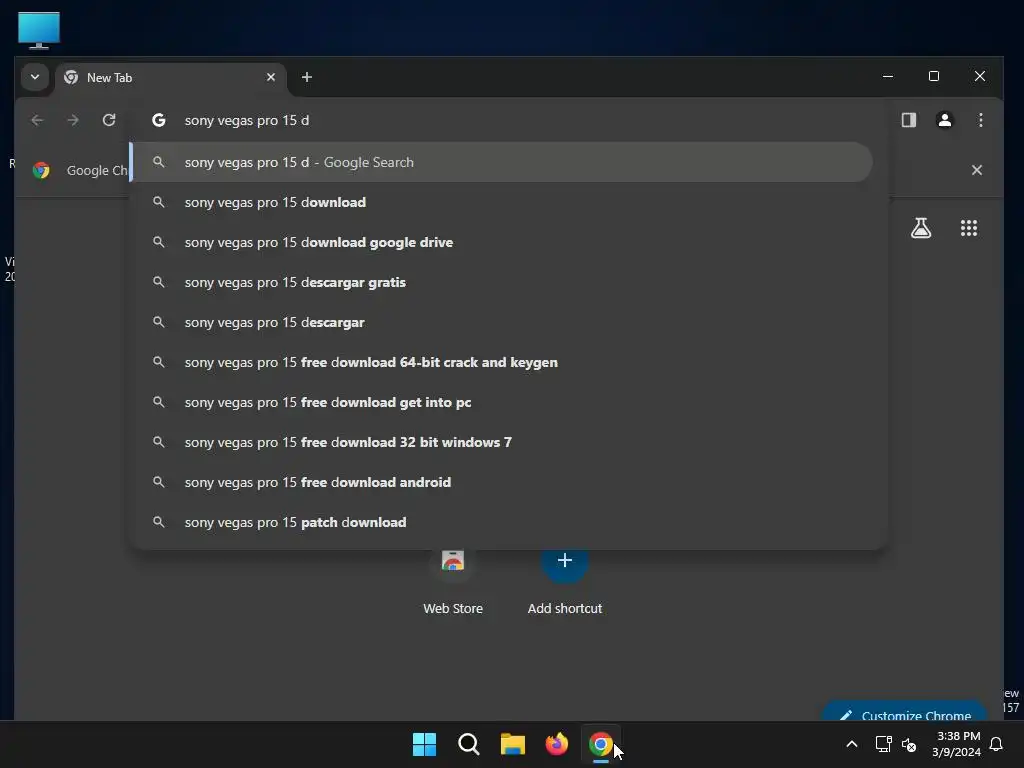The width and height of the screenshot is (1024, 768).
Task: Click the Add shortcut button
Action: click(x=565, y=583)
